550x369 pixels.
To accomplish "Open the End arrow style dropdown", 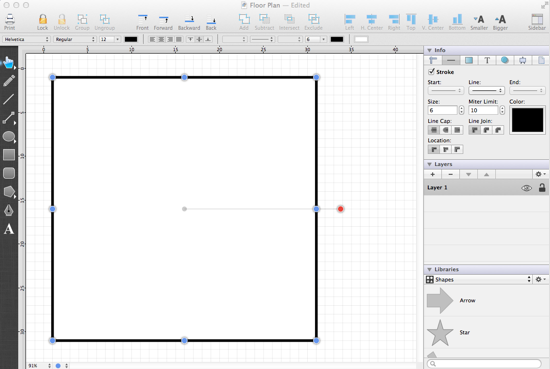I will 527,90.
